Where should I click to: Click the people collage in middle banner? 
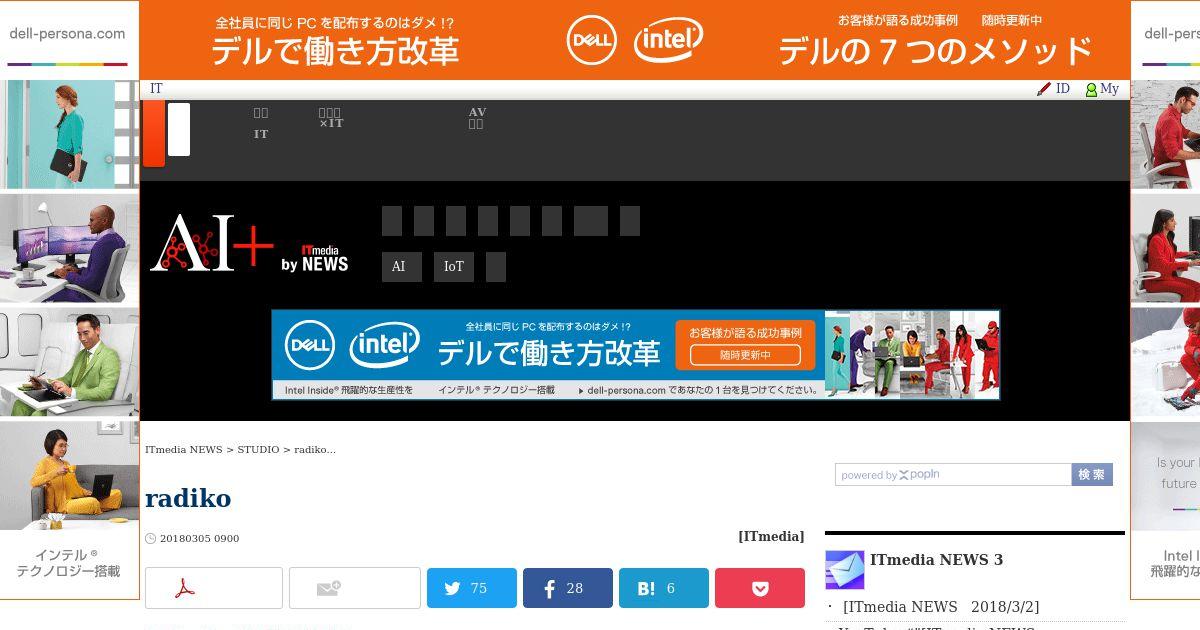911,354
